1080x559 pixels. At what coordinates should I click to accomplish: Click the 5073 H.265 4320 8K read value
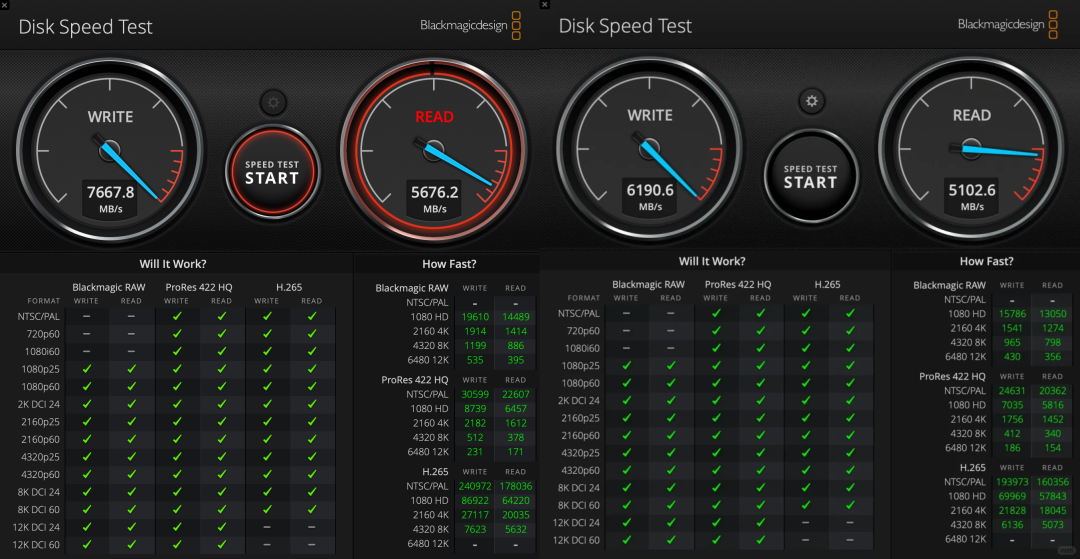[1052, 525]
